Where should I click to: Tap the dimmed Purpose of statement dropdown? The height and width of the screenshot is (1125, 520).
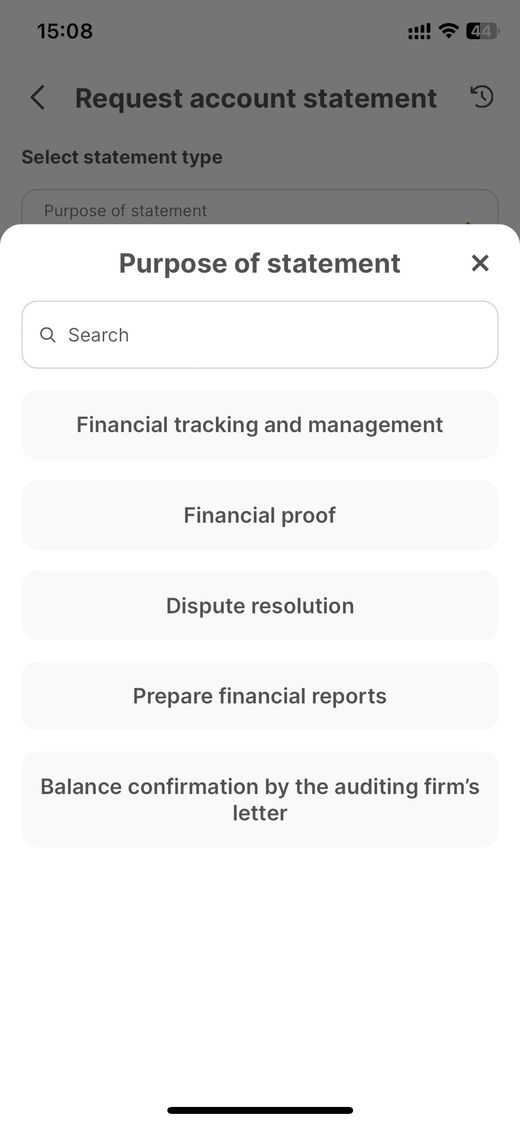coord(260,208)
